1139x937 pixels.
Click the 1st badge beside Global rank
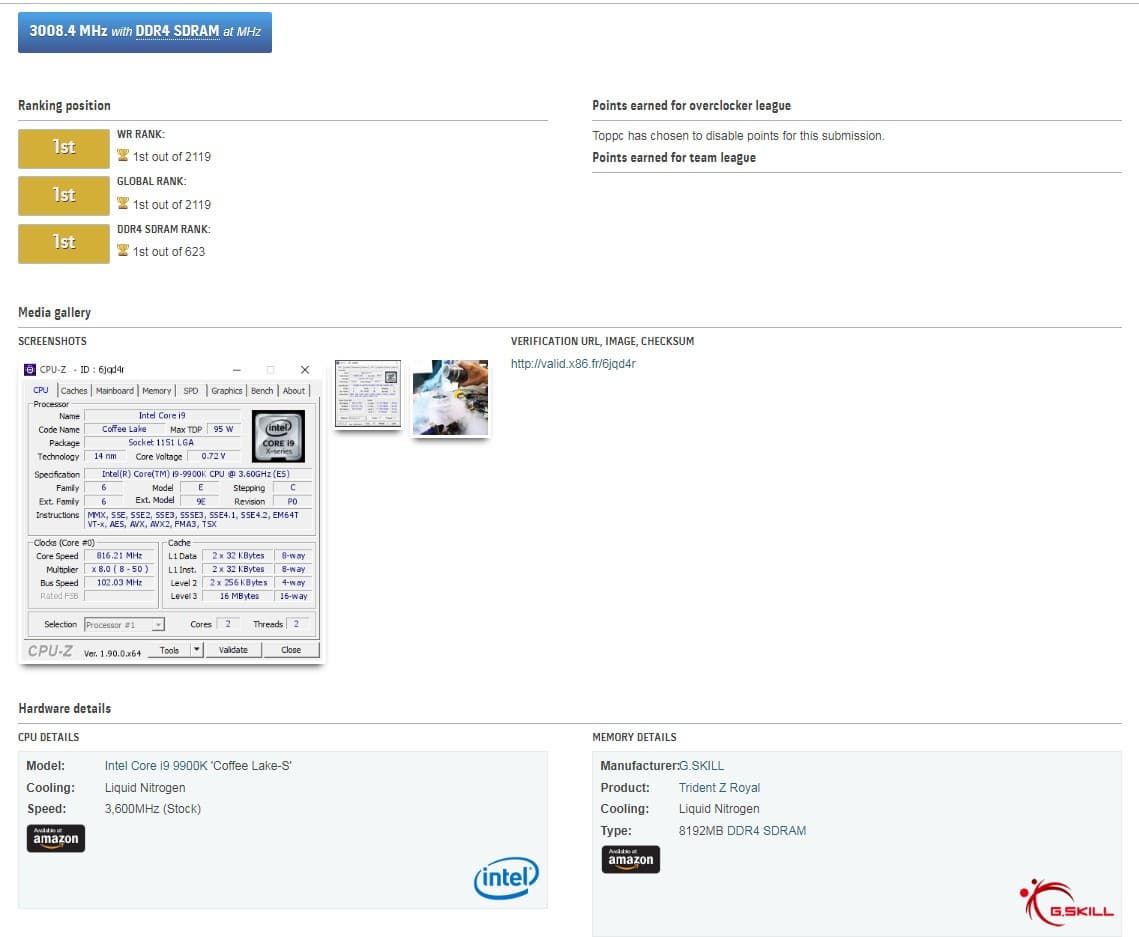pyautogui.click(x=64, y=195)
